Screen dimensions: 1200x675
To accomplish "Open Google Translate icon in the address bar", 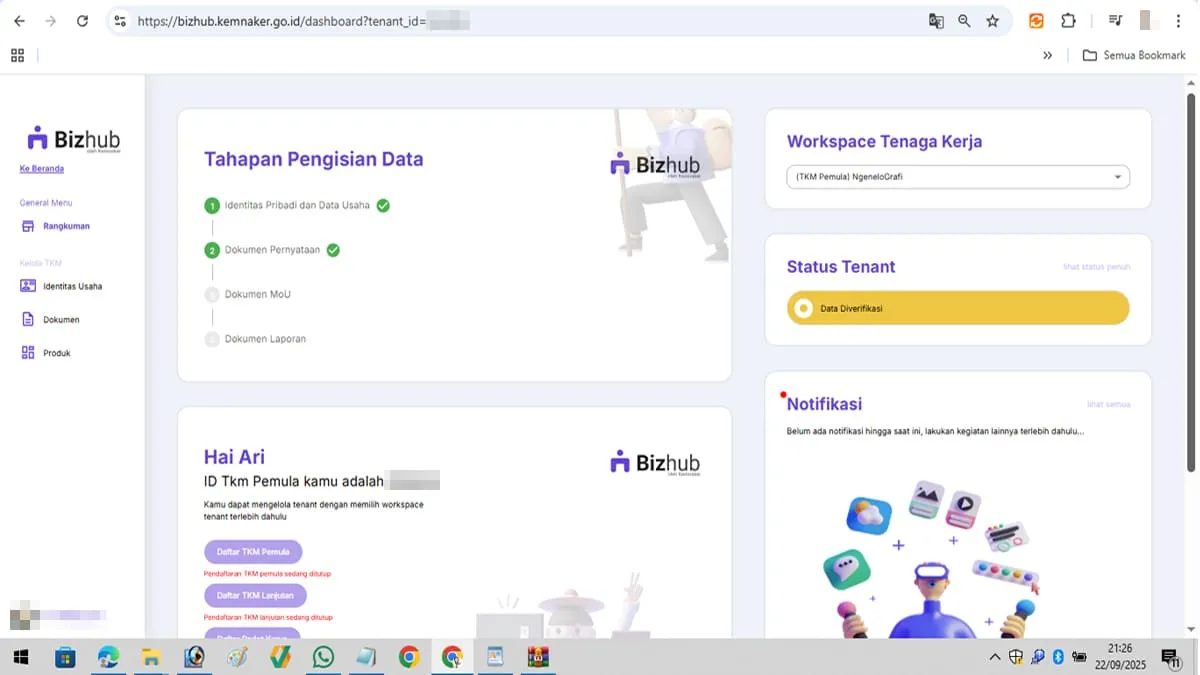I will click(936, 20).
